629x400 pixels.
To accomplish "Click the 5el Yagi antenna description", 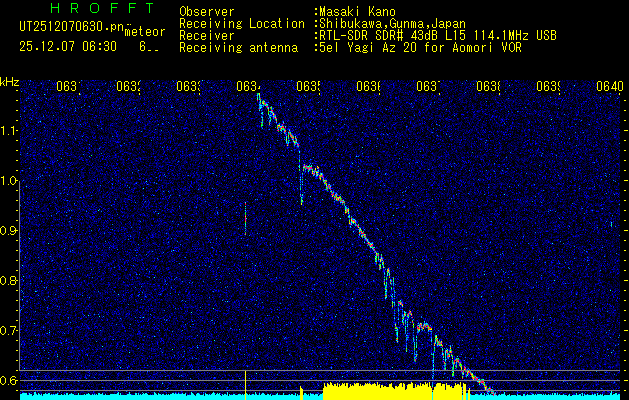I will coord(420,48).
